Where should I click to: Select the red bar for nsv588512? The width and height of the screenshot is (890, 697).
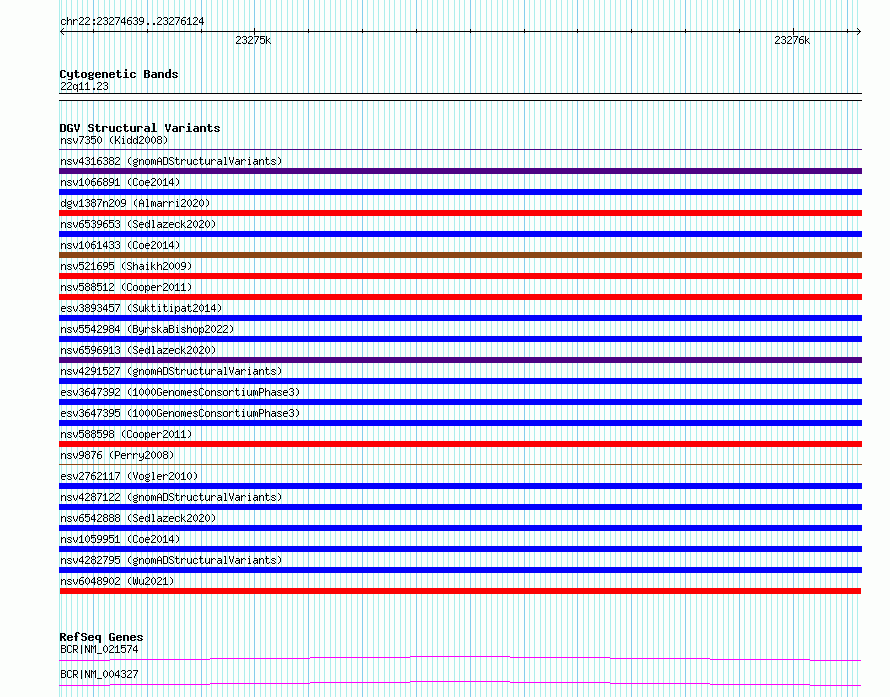[x=460, y=297]
